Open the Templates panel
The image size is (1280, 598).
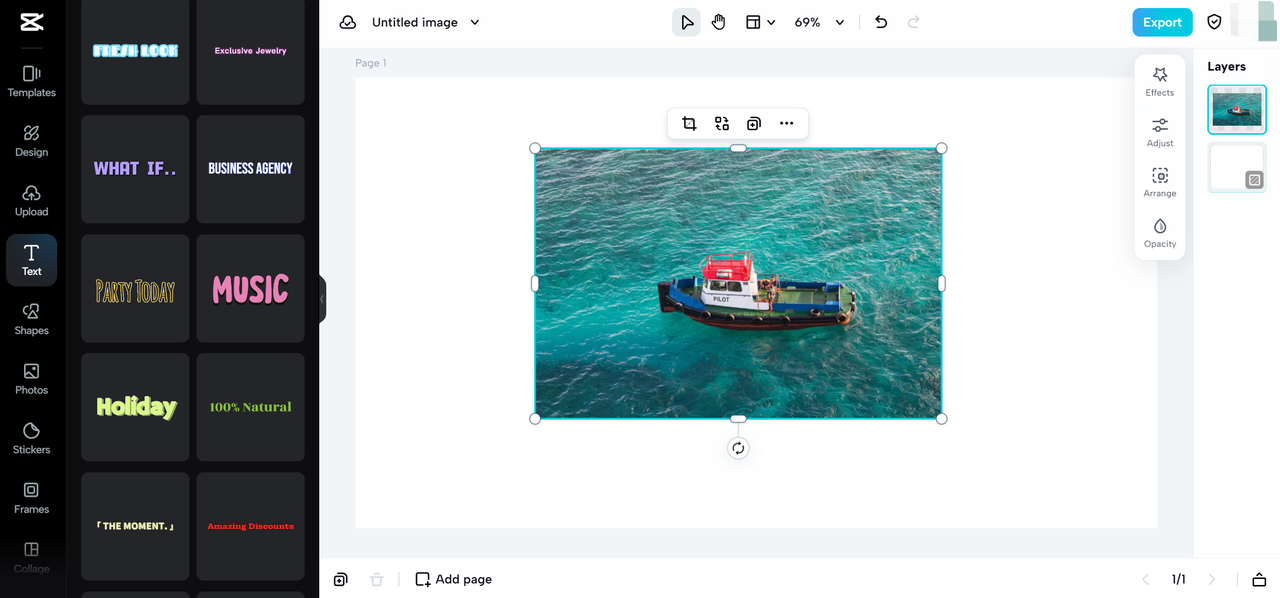(x=31, y=81)
